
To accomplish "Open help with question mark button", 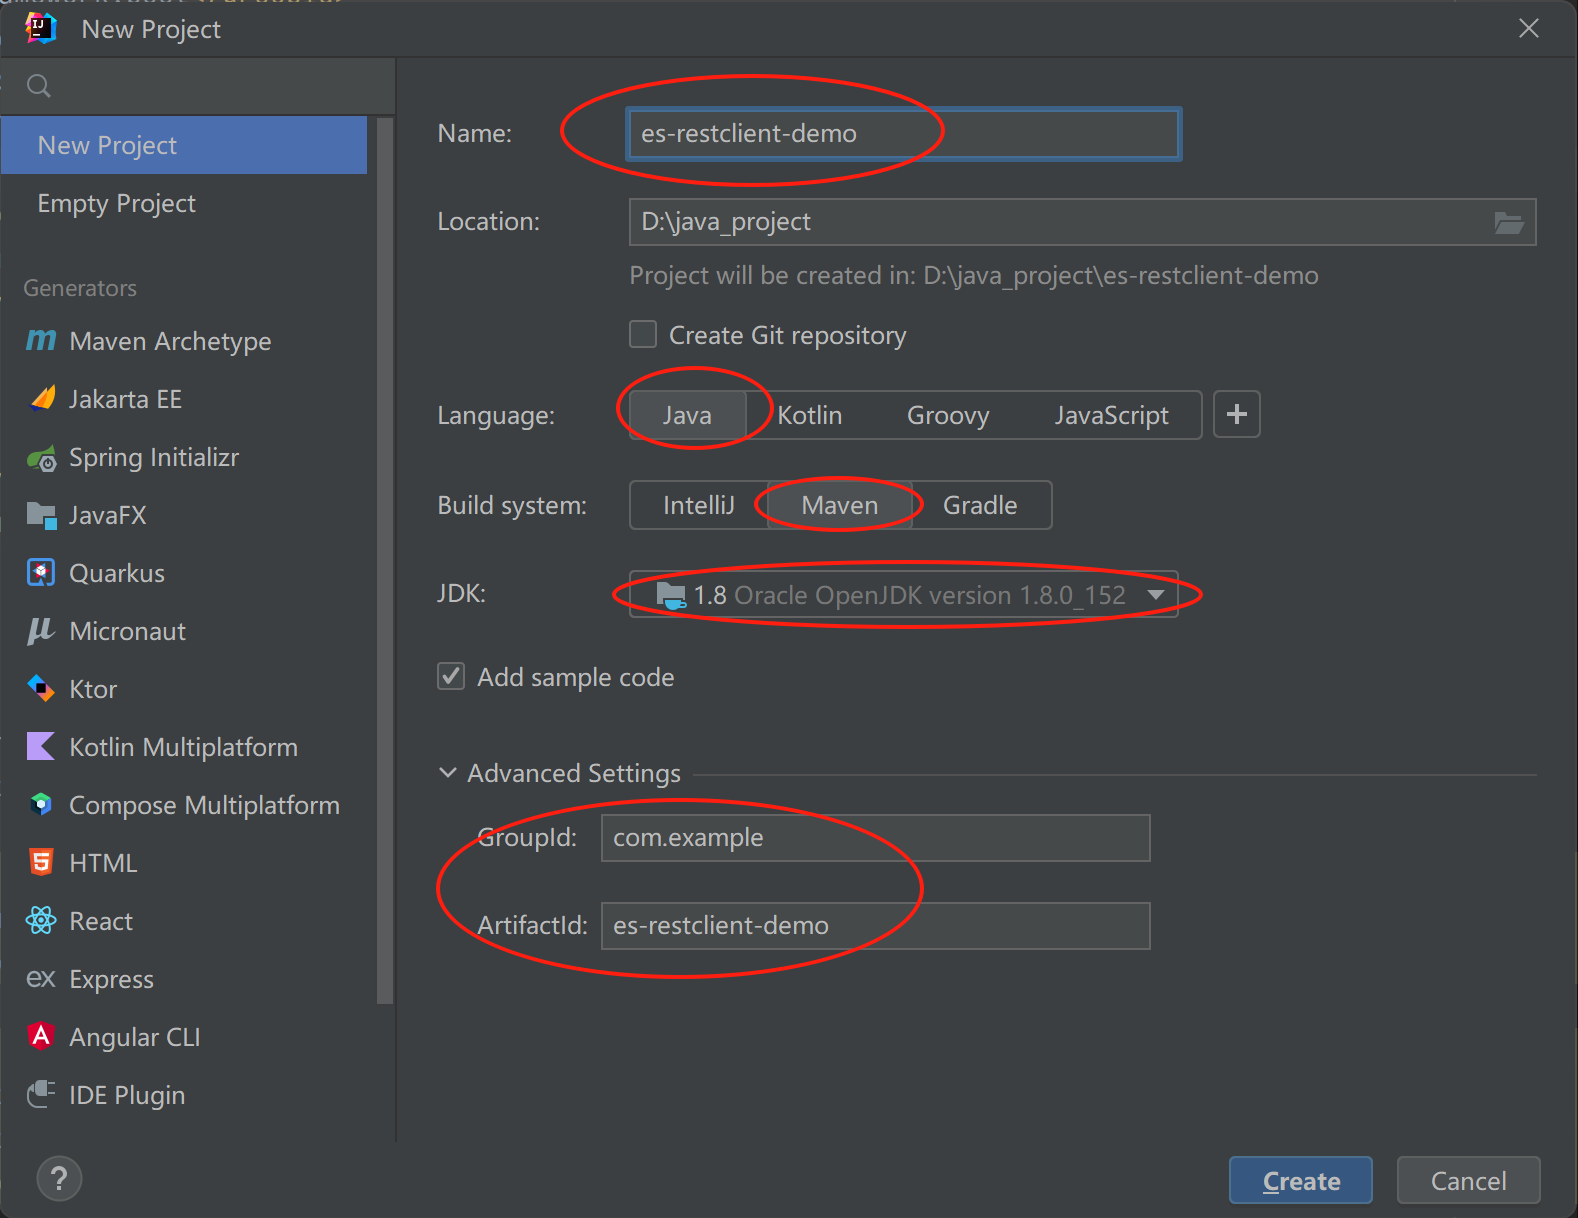I will (x=59, y=1179).
